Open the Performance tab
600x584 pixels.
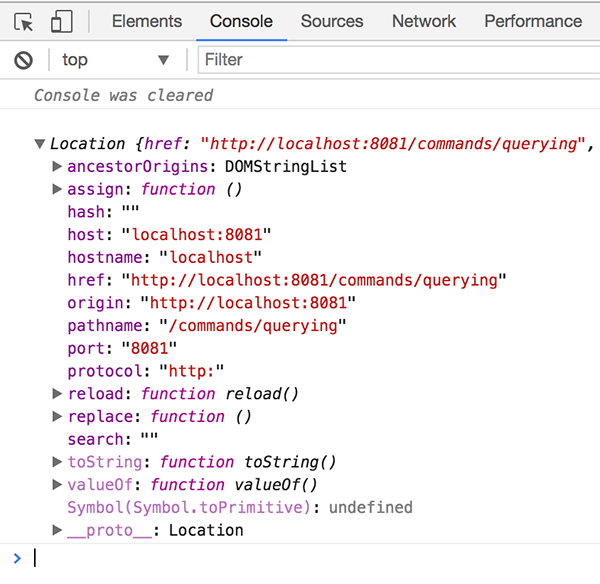click(532, 21)
